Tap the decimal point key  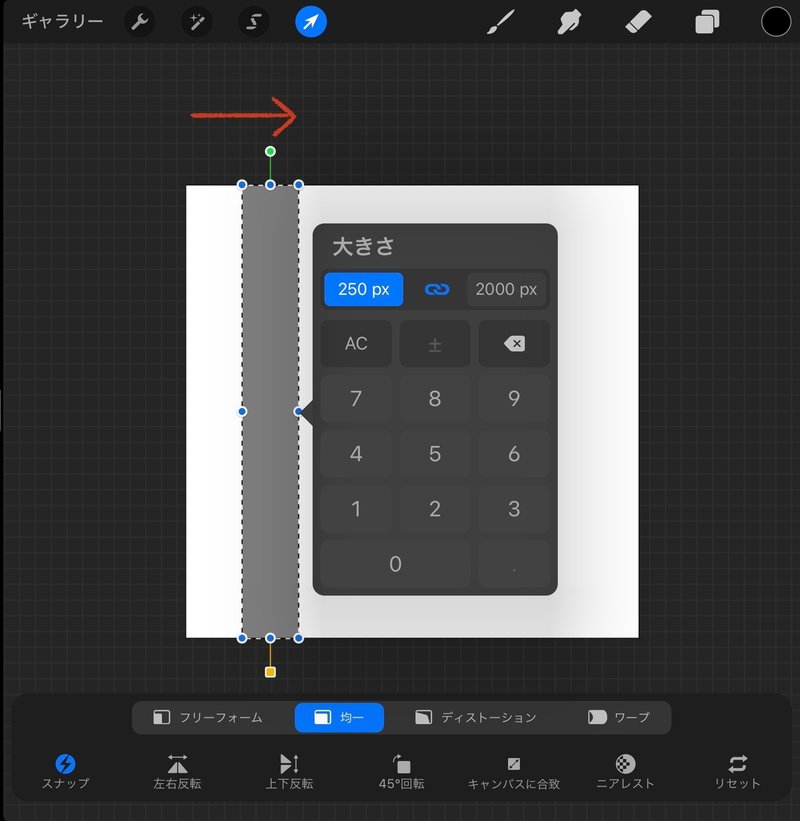click(514, 564)
